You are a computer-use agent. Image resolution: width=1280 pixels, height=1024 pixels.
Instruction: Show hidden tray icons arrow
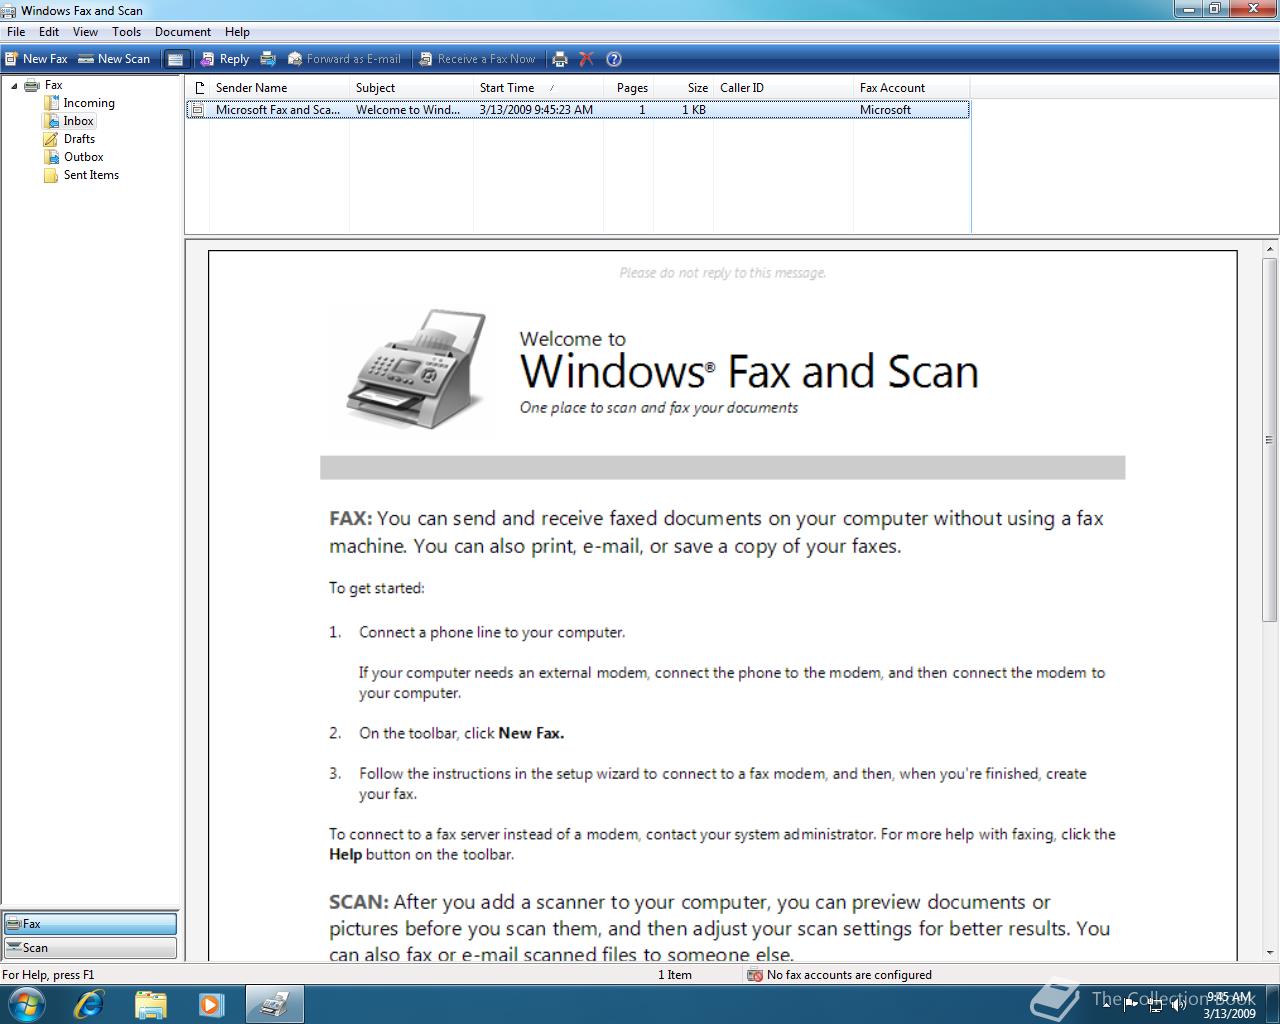(x=1107, y=1005)
